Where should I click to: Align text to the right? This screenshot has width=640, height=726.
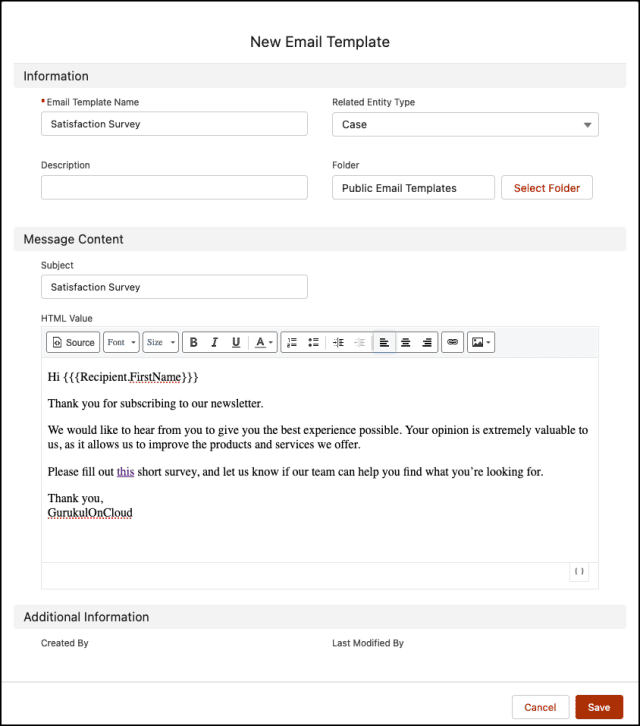point(427,342)
